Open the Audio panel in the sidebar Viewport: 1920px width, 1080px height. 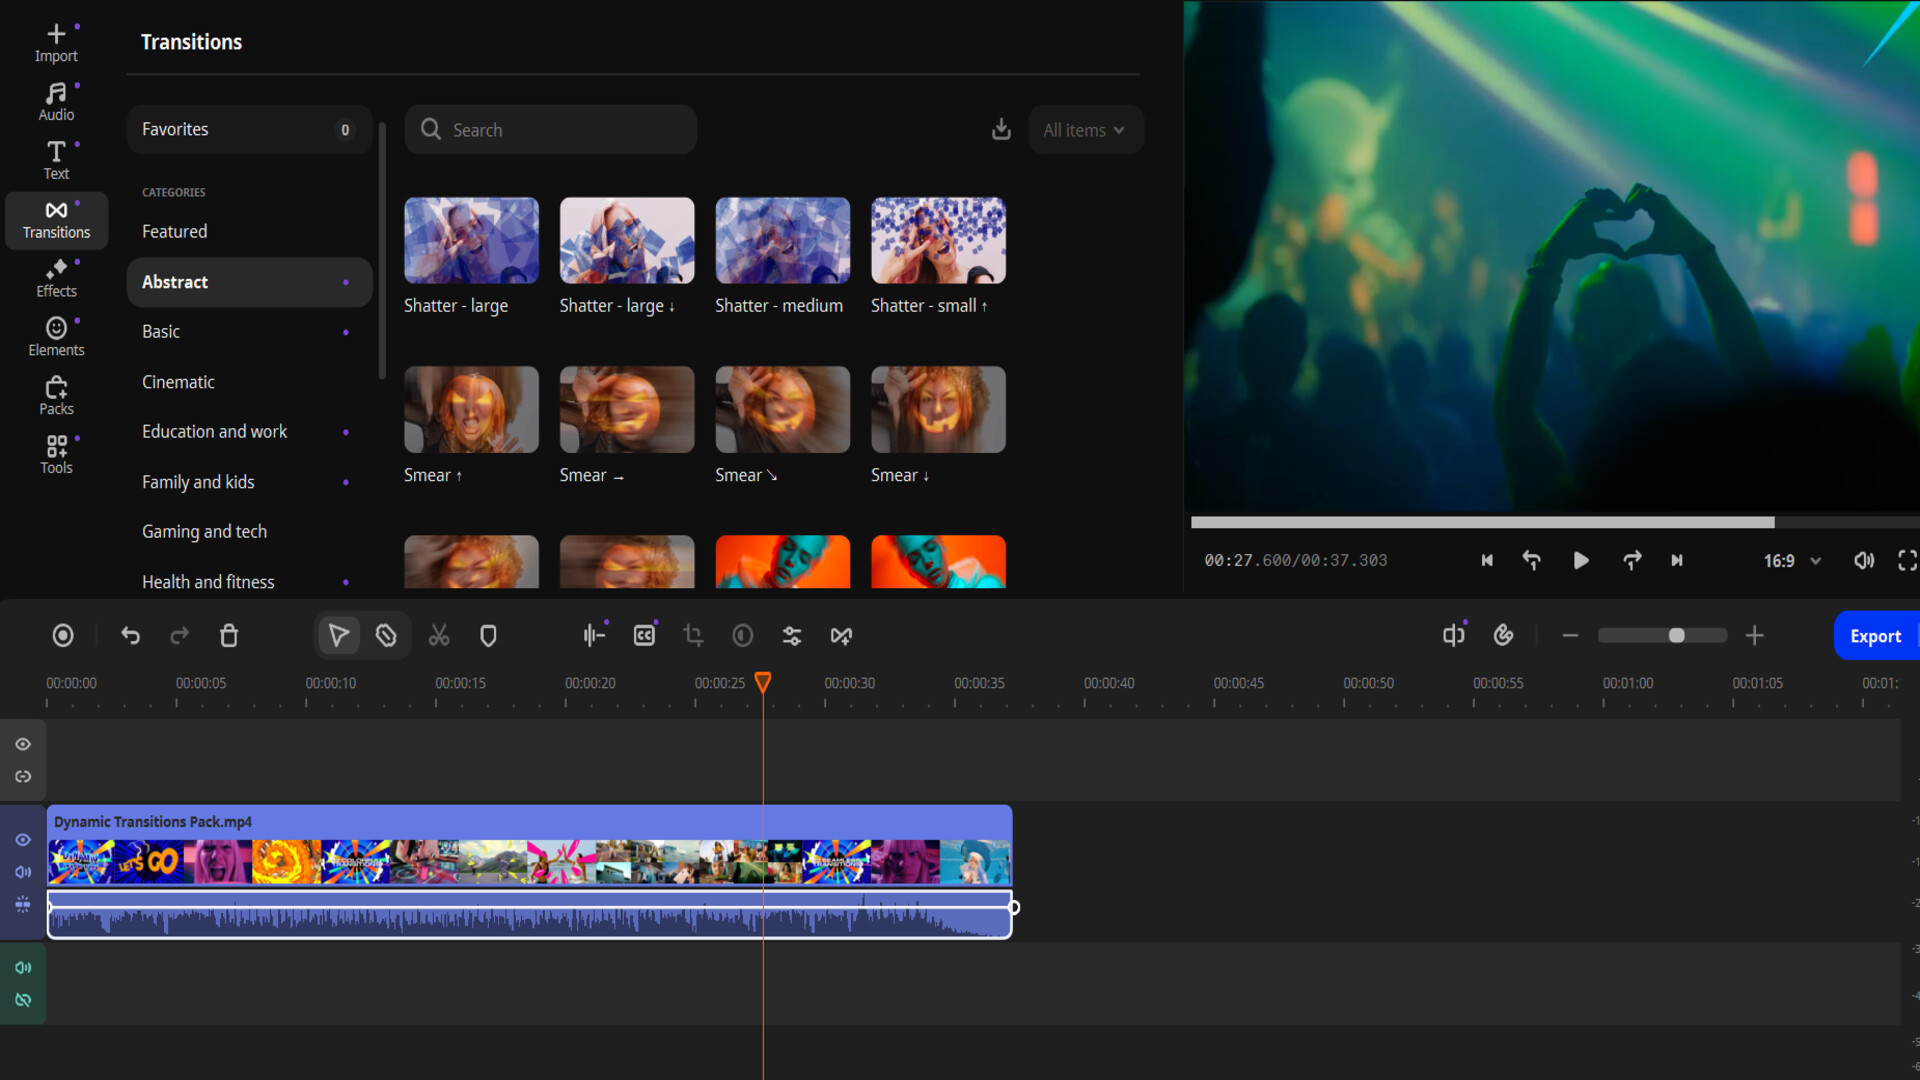tap(56, 100)
